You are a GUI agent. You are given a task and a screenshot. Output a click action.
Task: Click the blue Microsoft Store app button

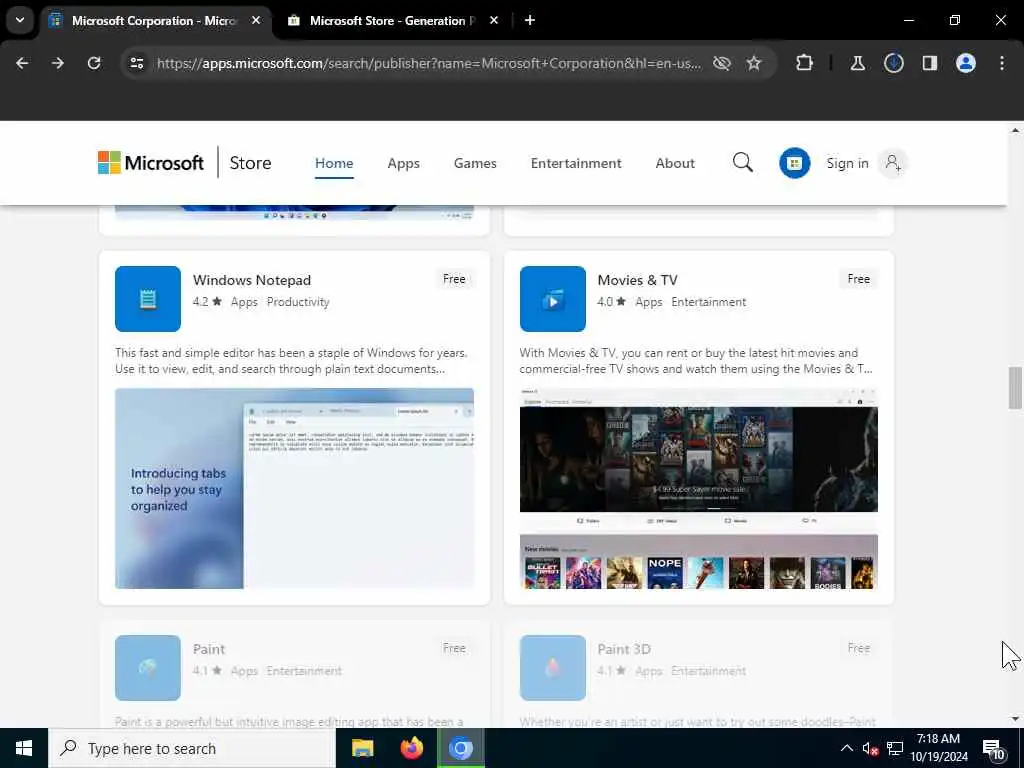click(x=794, y=163)
